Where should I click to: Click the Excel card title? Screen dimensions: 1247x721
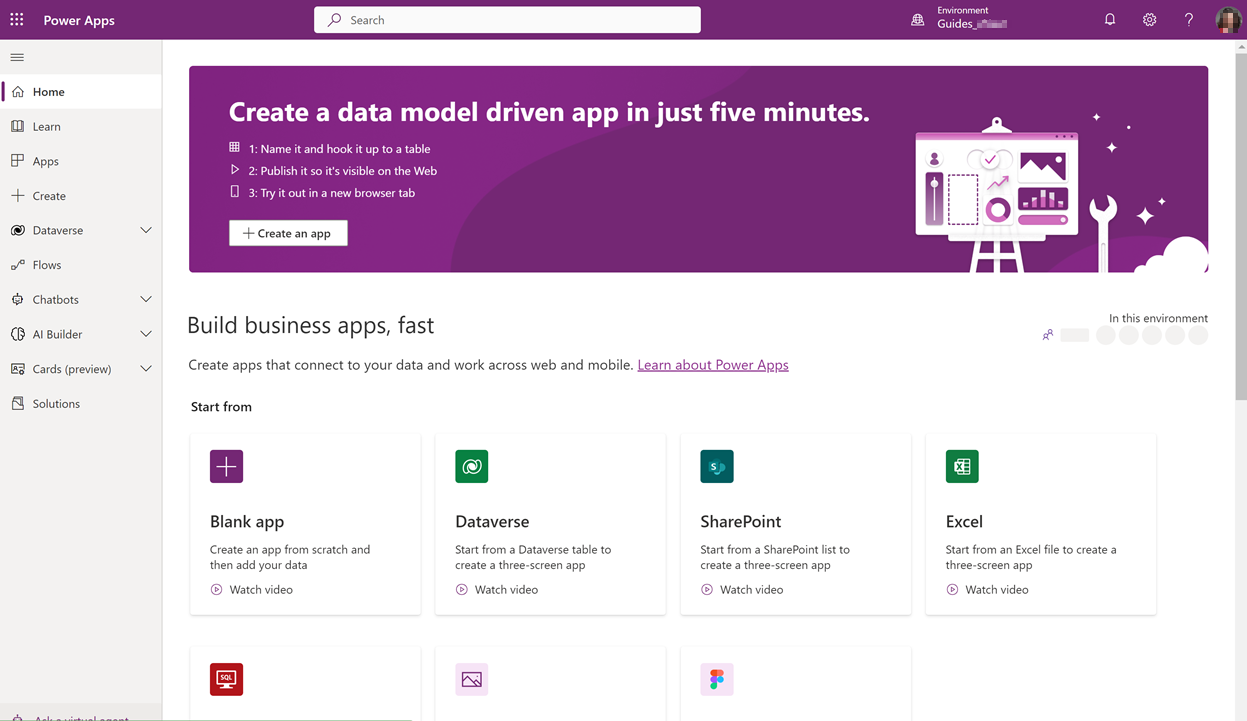(964, 521)
